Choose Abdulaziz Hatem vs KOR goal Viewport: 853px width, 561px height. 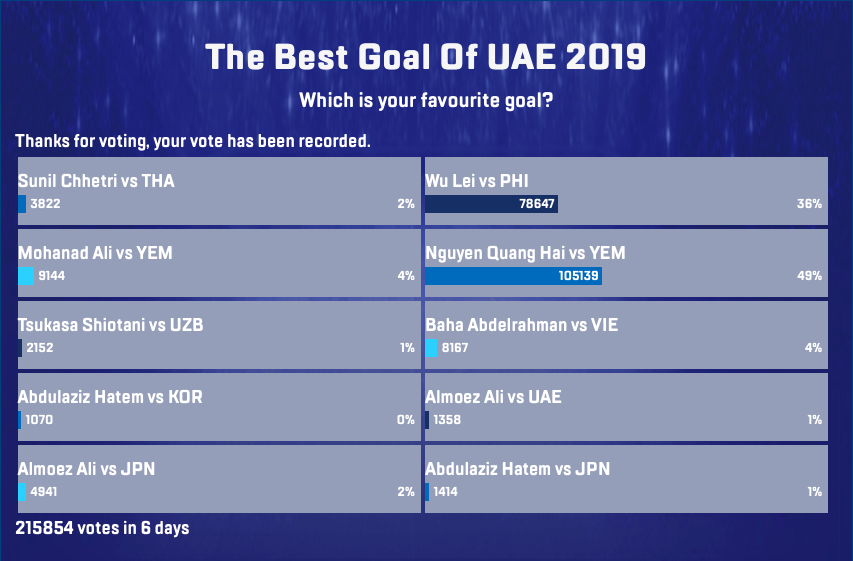pyautogui.click(x=110, y=397)
